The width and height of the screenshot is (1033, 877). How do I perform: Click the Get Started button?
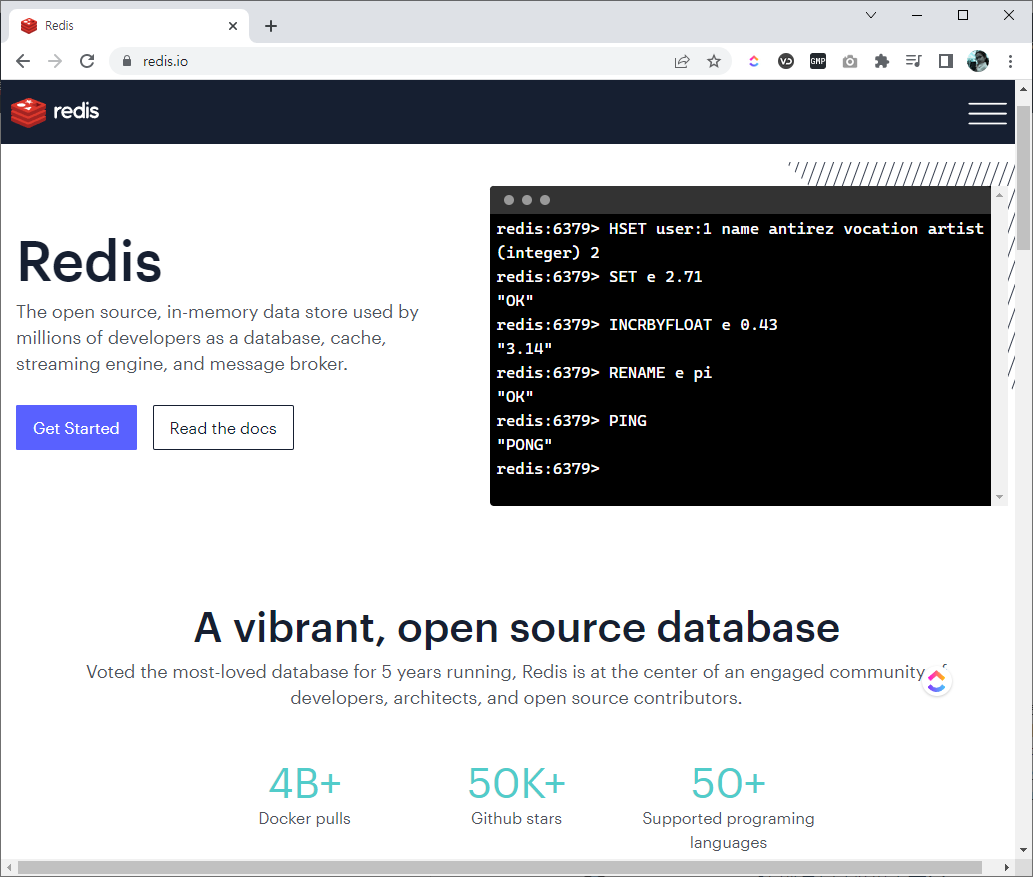76,428
